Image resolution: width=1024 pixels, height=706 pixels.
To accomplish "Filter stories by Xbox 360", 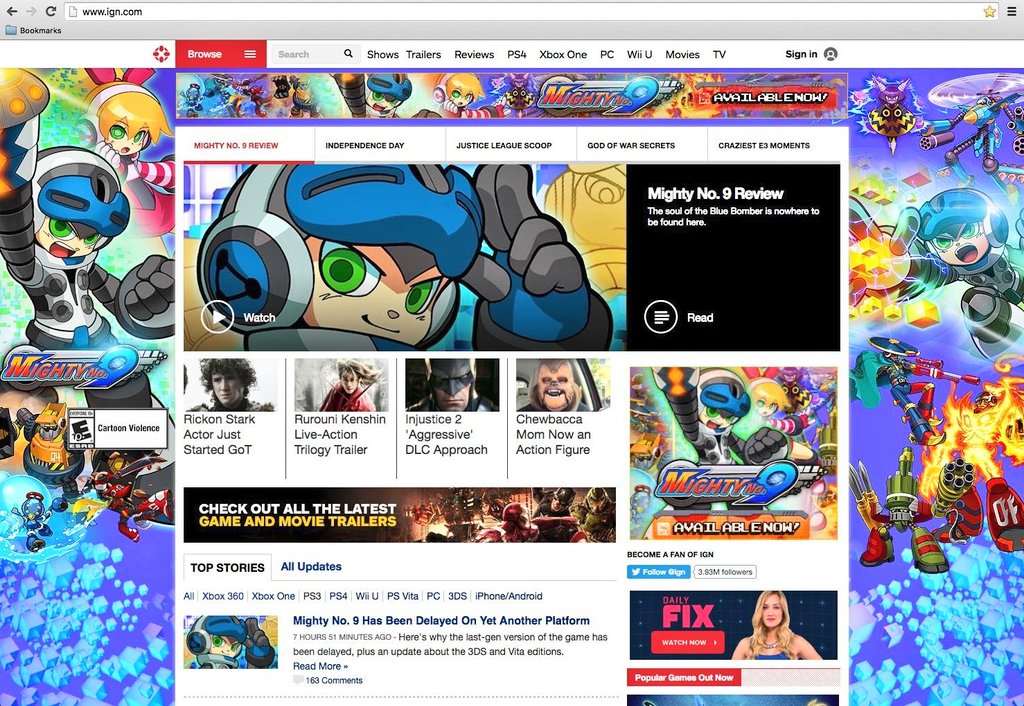I will click(223, 596).
